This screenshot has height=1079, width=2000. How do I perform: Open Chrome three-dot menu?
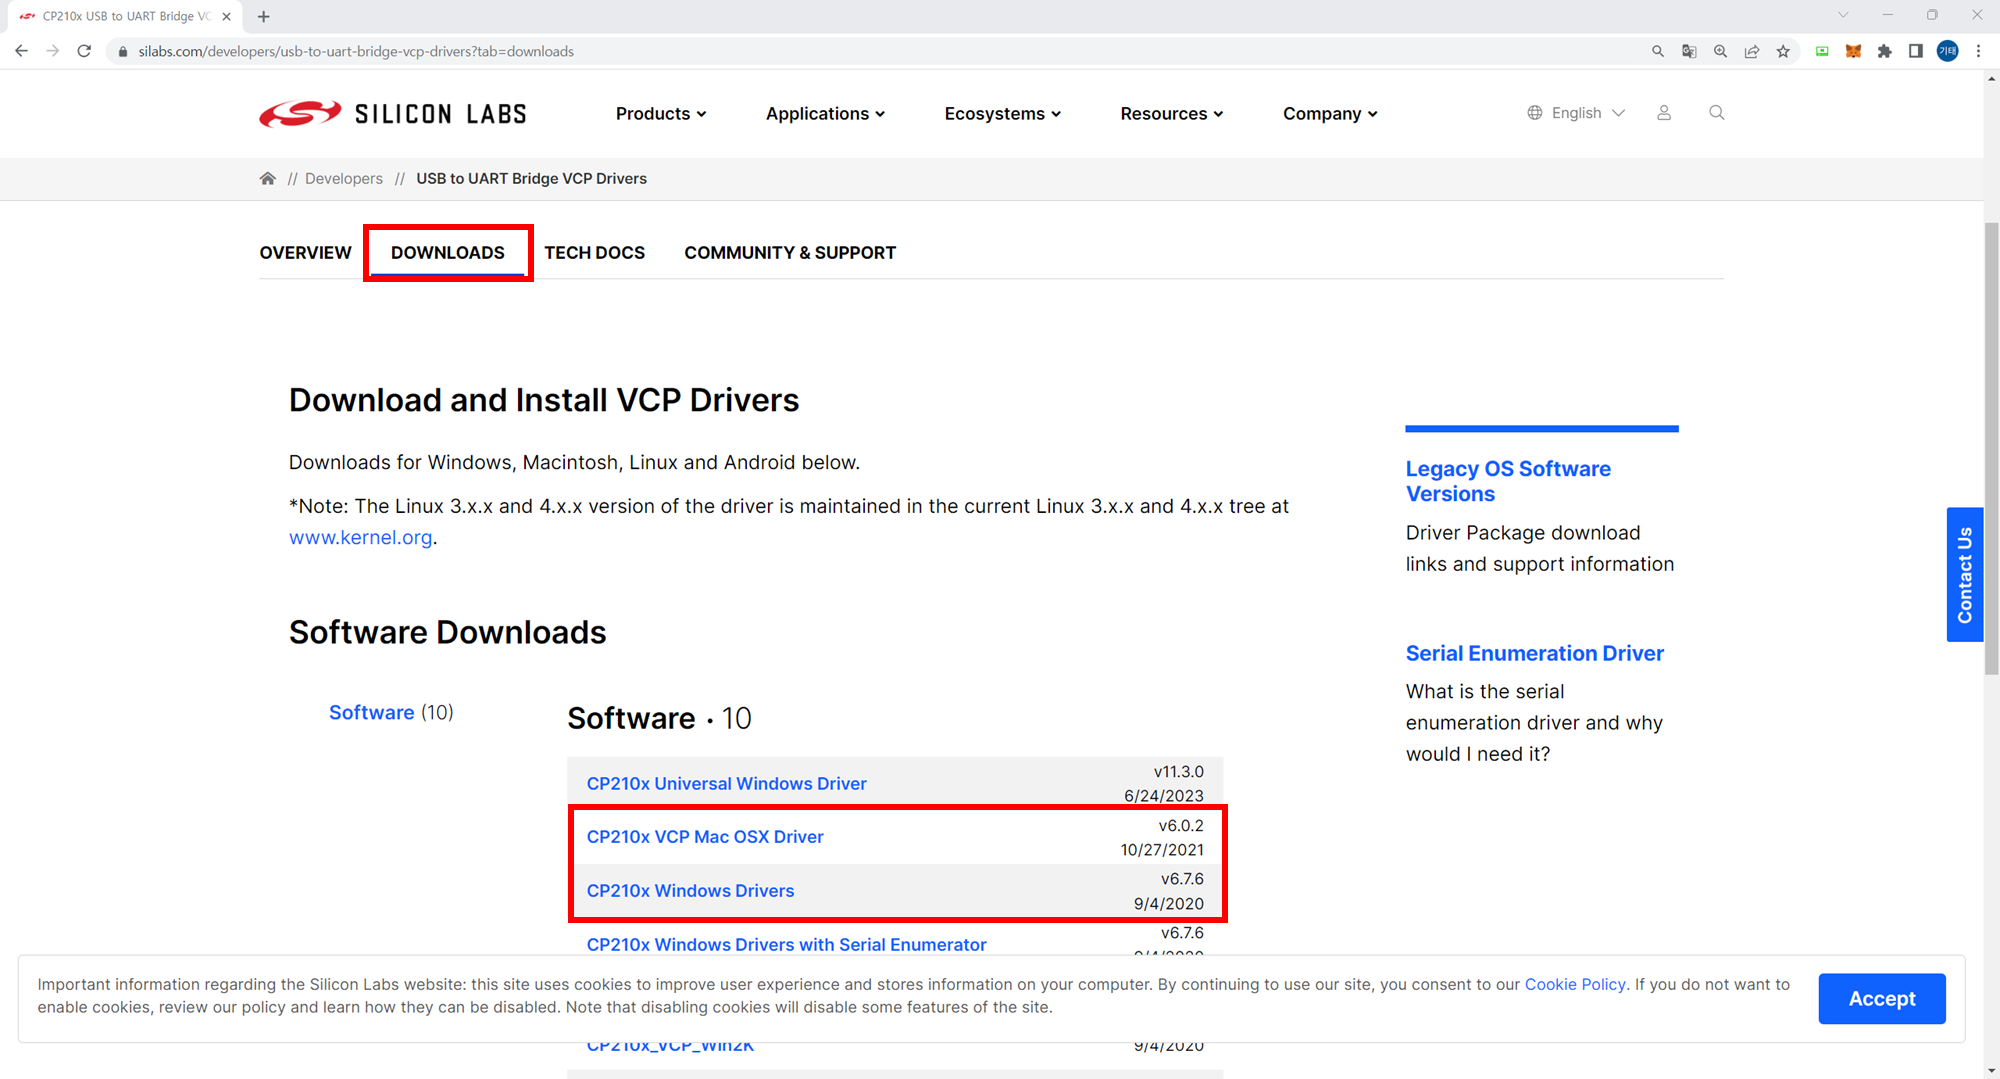[x=1978, y=51]
